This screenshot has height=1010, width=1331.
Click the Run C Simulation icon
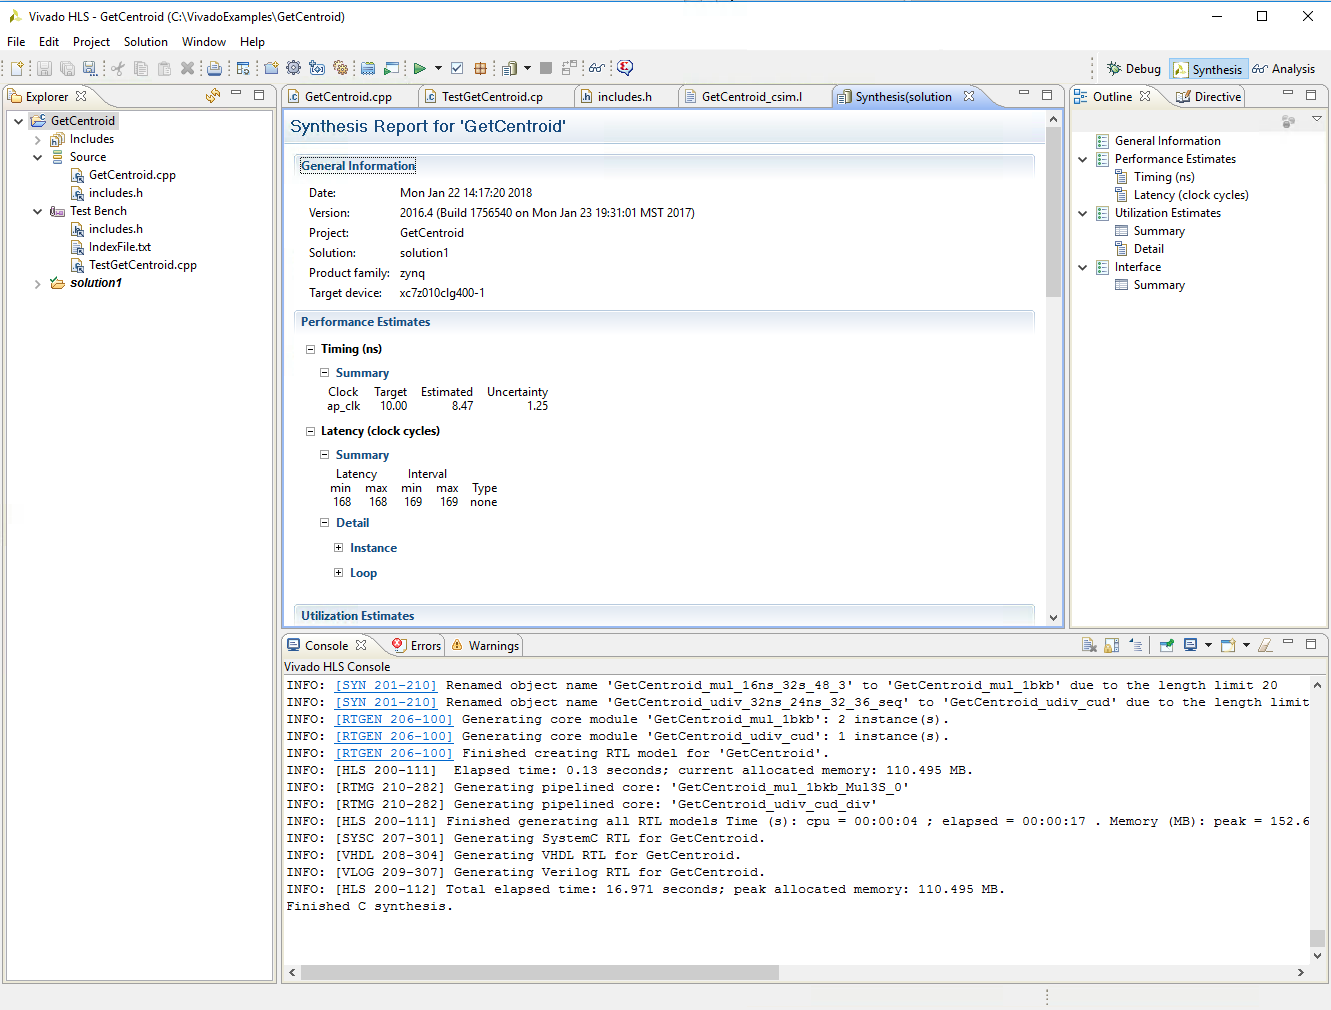click(392, 68)
